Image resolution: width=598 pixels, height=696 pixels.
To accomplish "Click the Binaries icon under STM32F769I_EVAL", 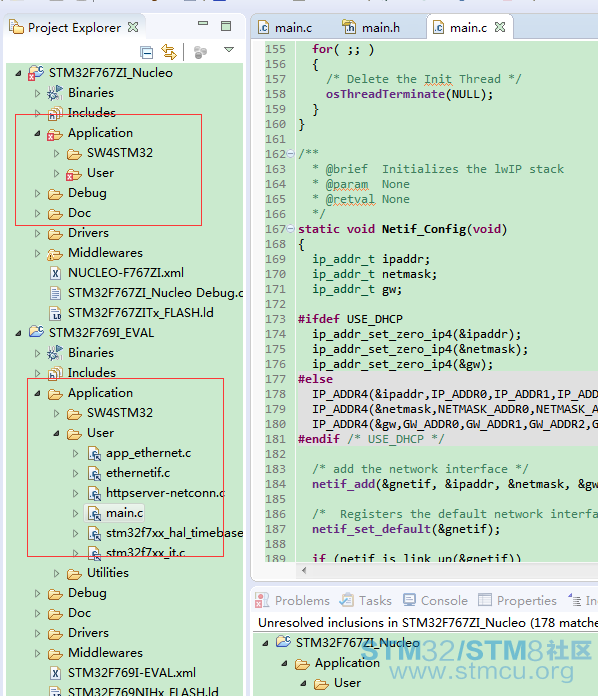I will 55,353.
